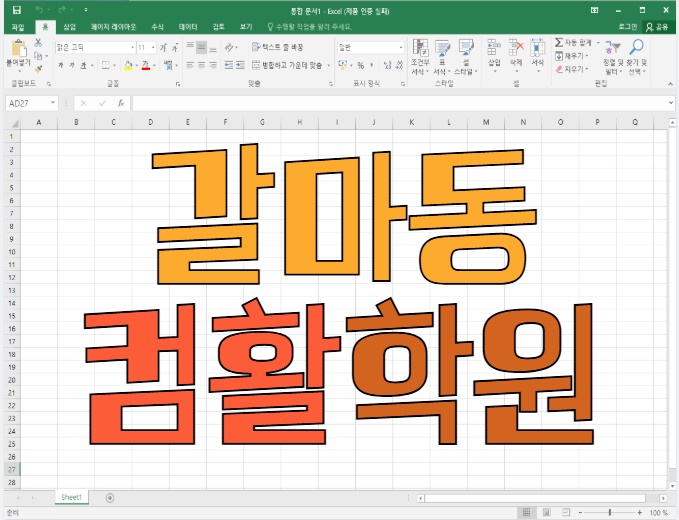Switch to the Insert (삽입) tab
Image resolution: width=679 pixels, height=520 pixels.
point(69,27)
